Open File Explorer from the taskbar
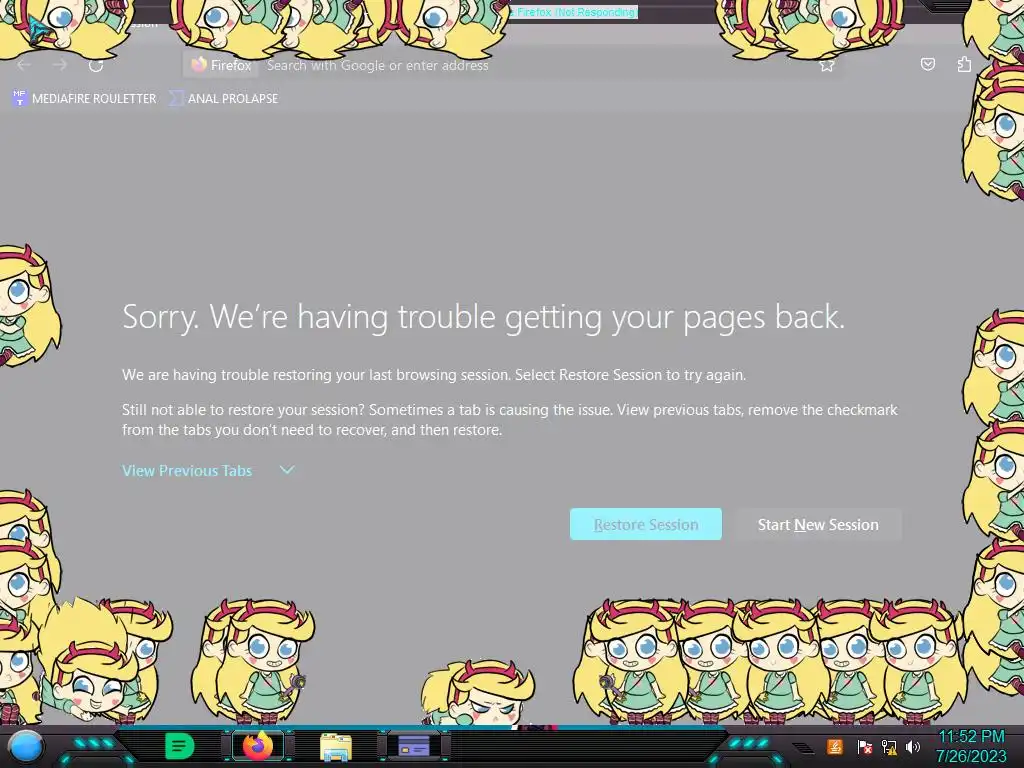The width and height of the screenshot is (1024, 768). 336,747
